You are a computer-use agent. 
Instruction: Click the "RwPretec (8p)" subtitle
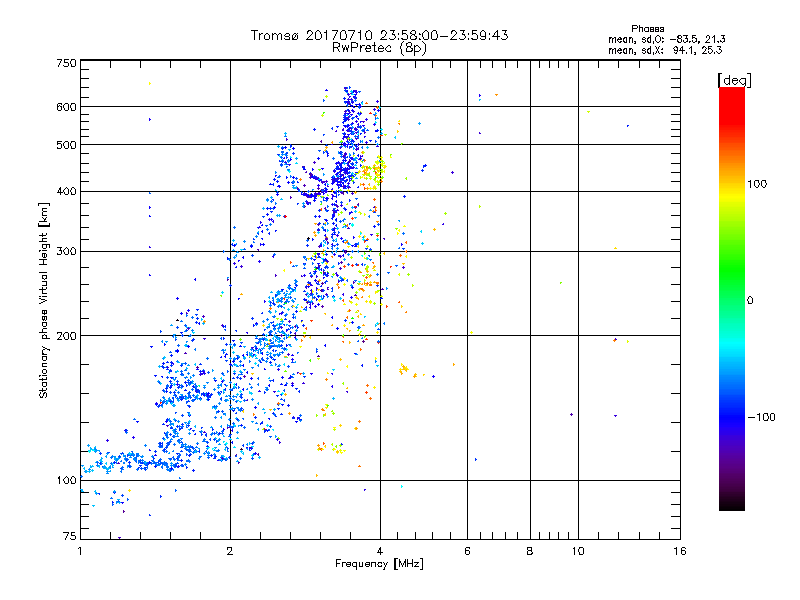[379, 48]
